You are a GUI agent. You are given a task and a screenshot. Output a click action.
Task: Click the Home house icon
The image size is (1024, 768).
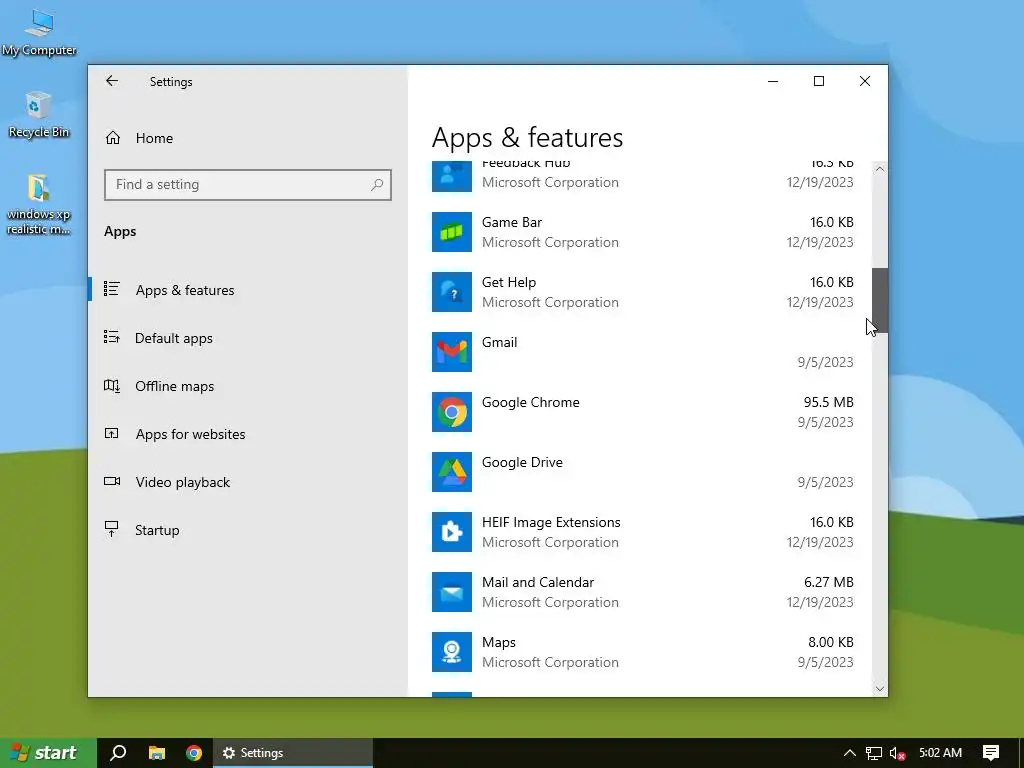[x=113, y=138]
